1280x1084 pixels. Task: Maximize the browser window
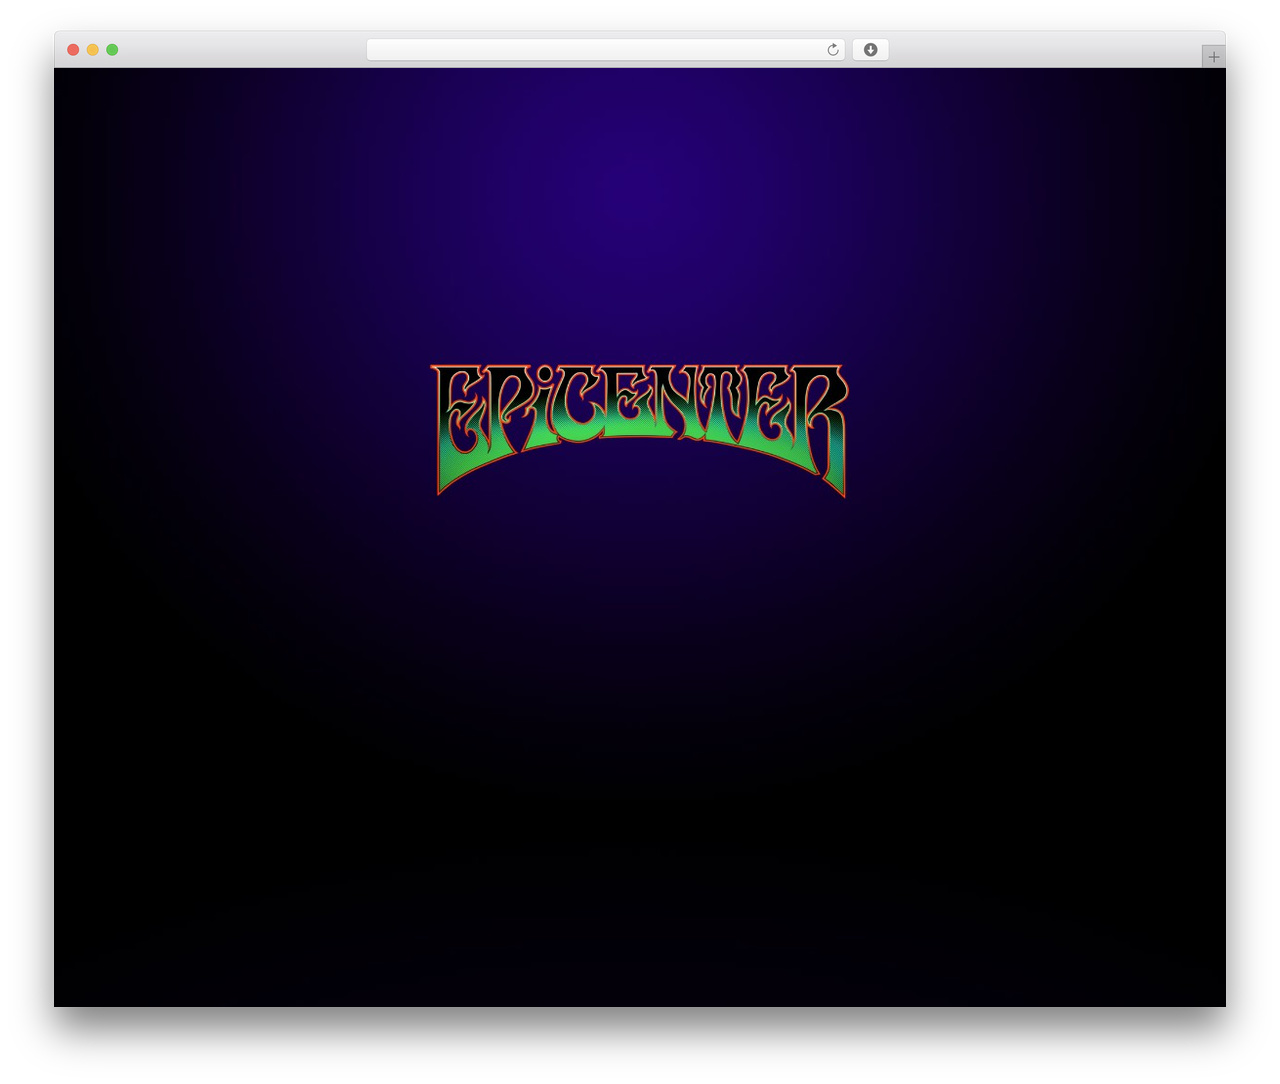point(112,50)
